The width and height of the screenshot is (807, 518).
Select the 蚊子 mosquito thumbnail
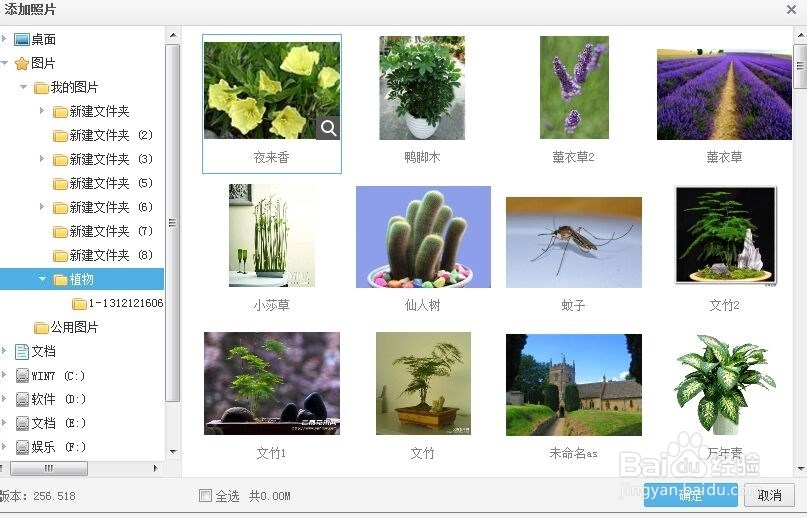[x=574, y=242]
